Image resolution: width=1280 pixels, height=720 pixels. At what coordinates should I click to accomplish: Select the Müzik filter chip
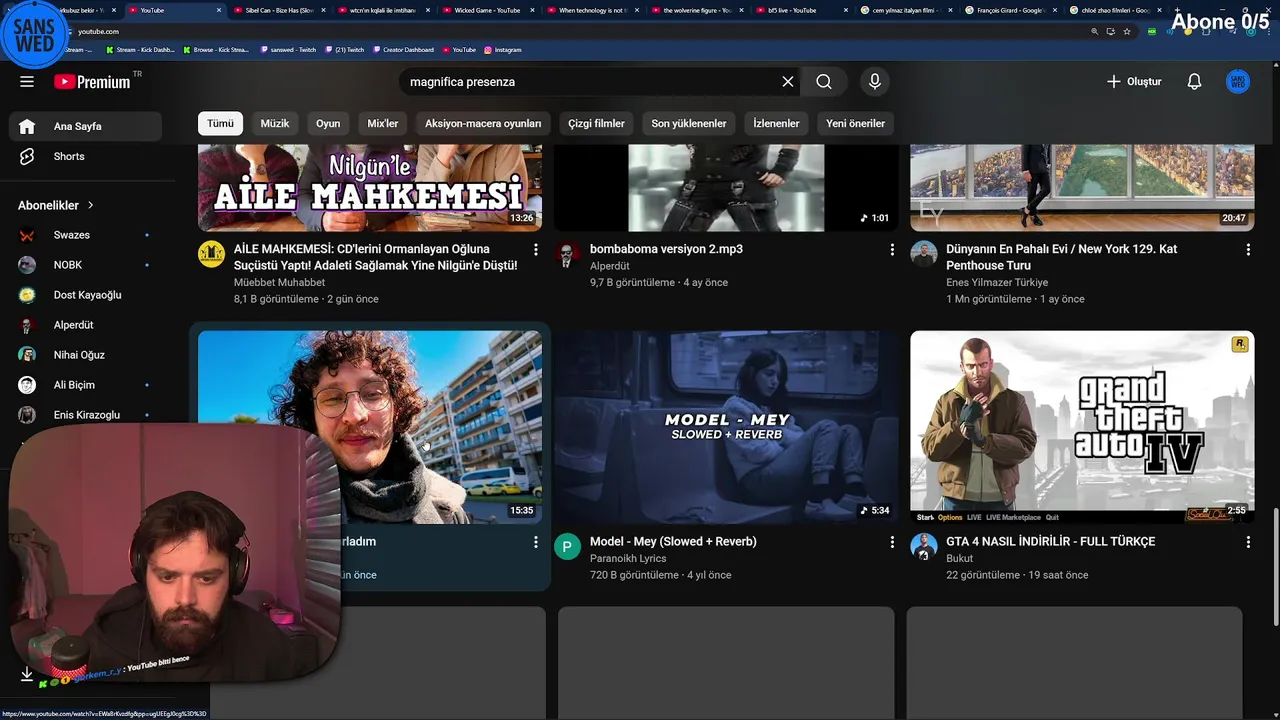tap(275, 123)
